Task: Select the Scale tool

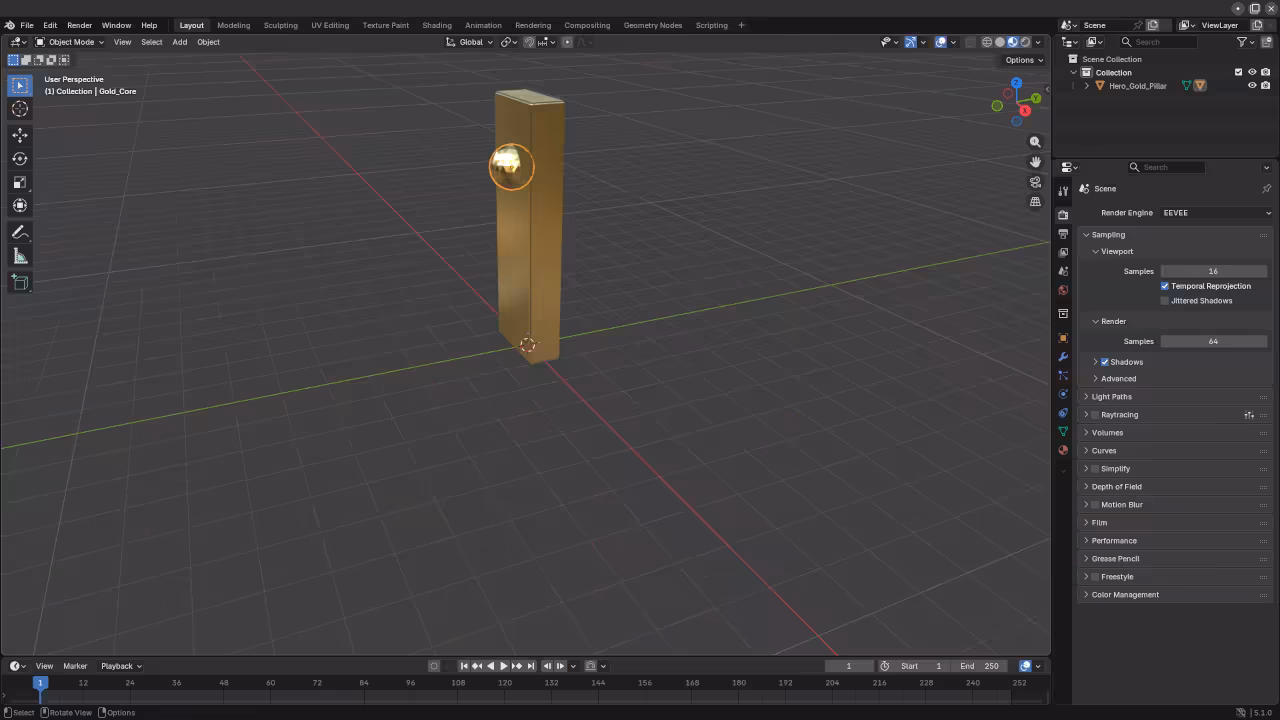Action: point(19,182)
